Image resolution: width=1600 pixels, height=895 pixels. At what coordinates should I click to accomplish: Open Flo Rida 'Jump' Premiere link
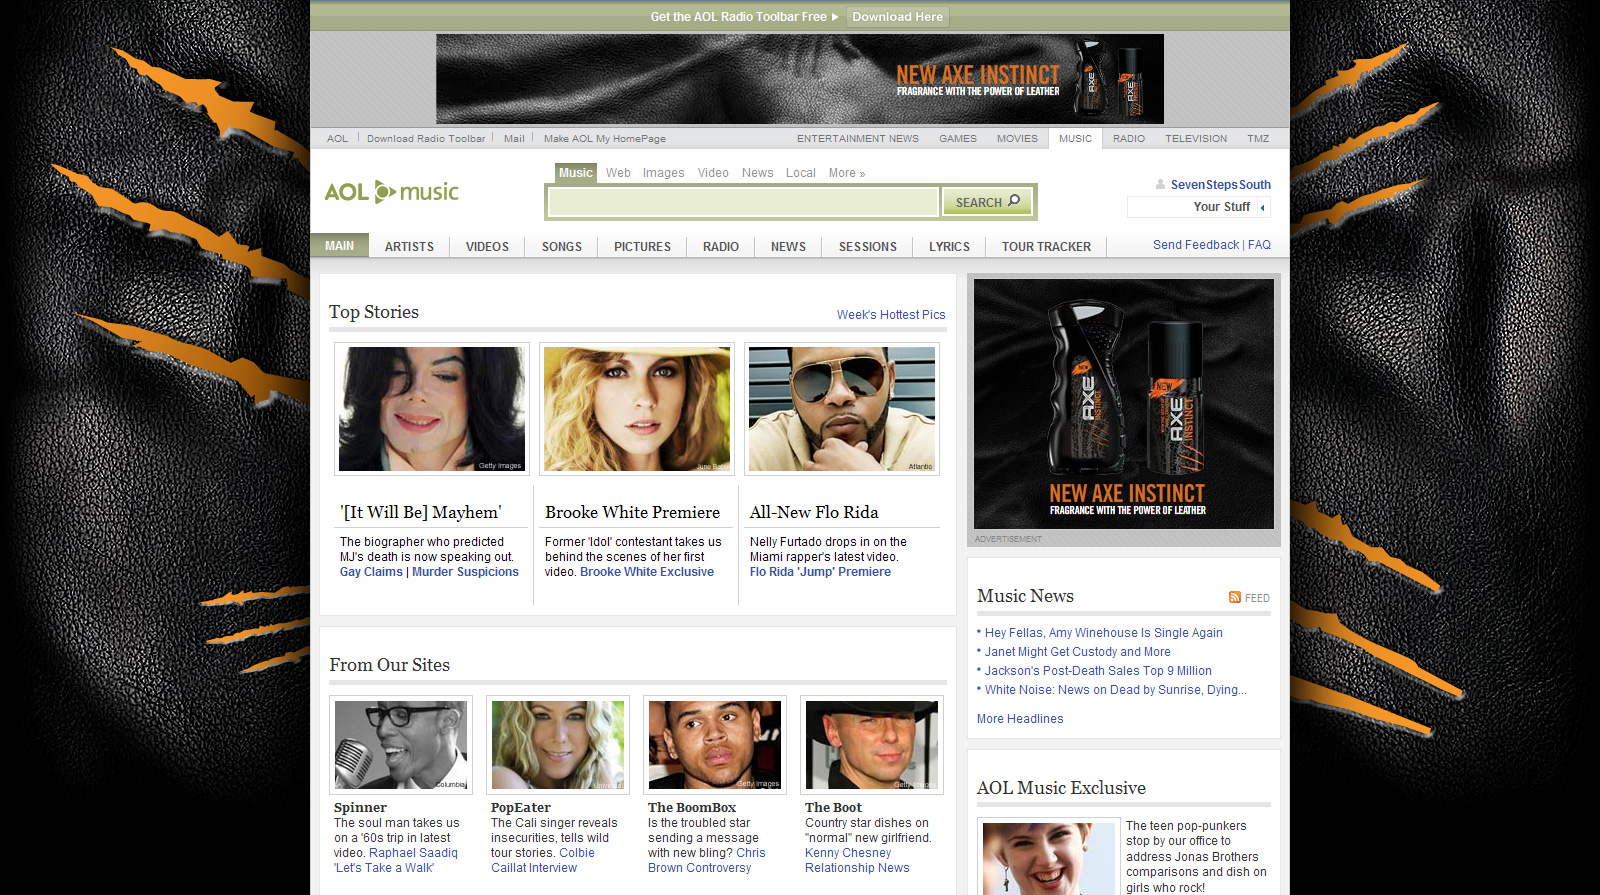click(820, 572)
